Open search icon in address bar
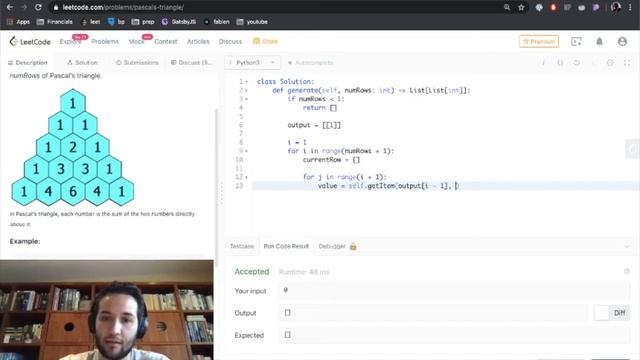The height and width of the screenshot is (360, 640). tap(507, 7)
